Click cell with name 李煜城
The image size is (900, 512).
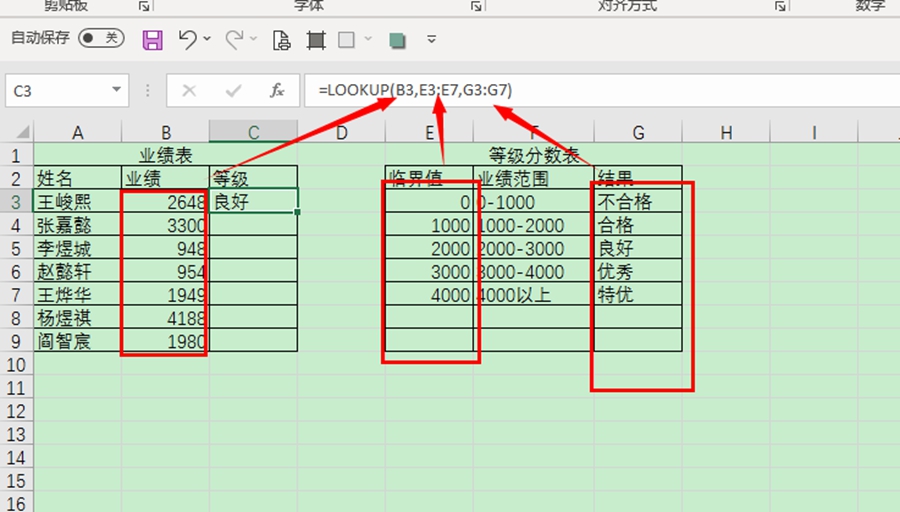[x=77, y=248]
